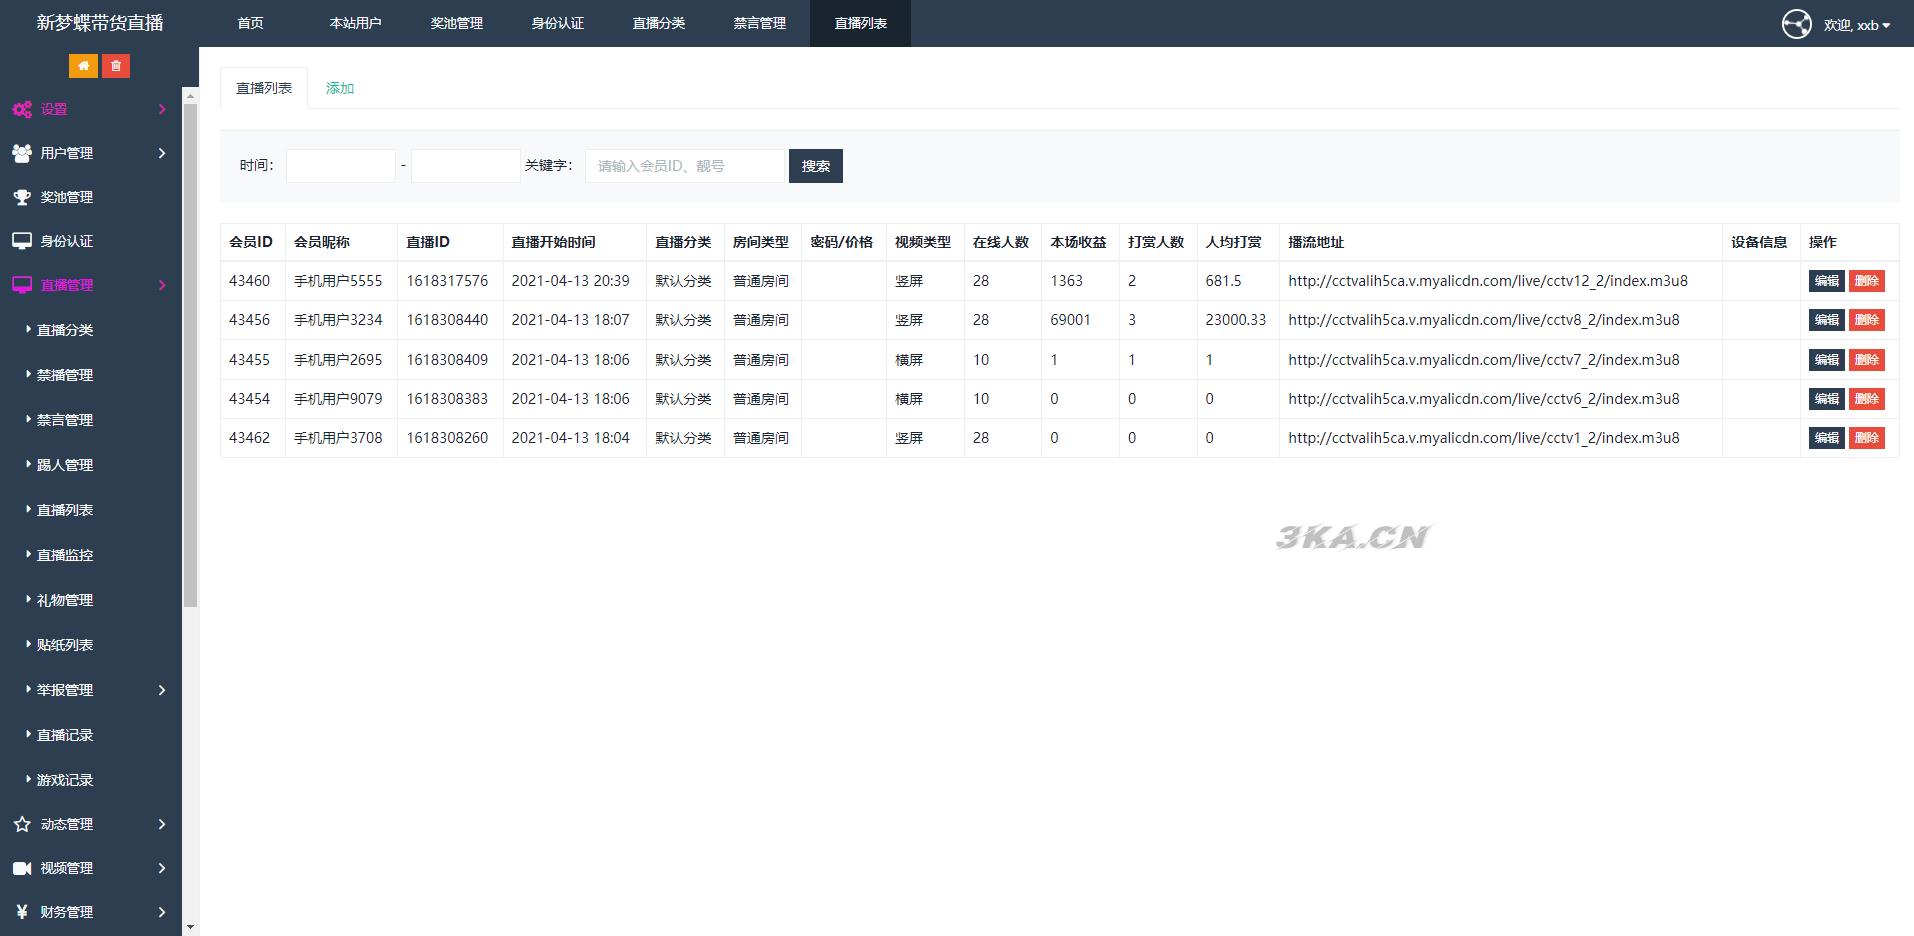Expand the 用户管理 sidebar chevron
This screenshot has height=936, width=1914.
[x=162, y=153]
